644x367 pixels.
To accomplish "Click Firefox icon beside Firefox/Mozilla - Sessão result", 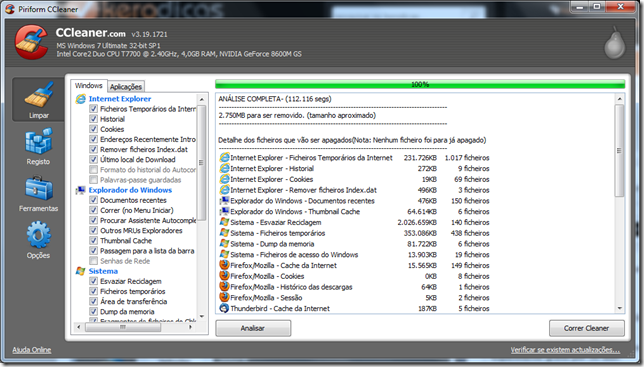I will pyautogui.click(x=224, y=297).
